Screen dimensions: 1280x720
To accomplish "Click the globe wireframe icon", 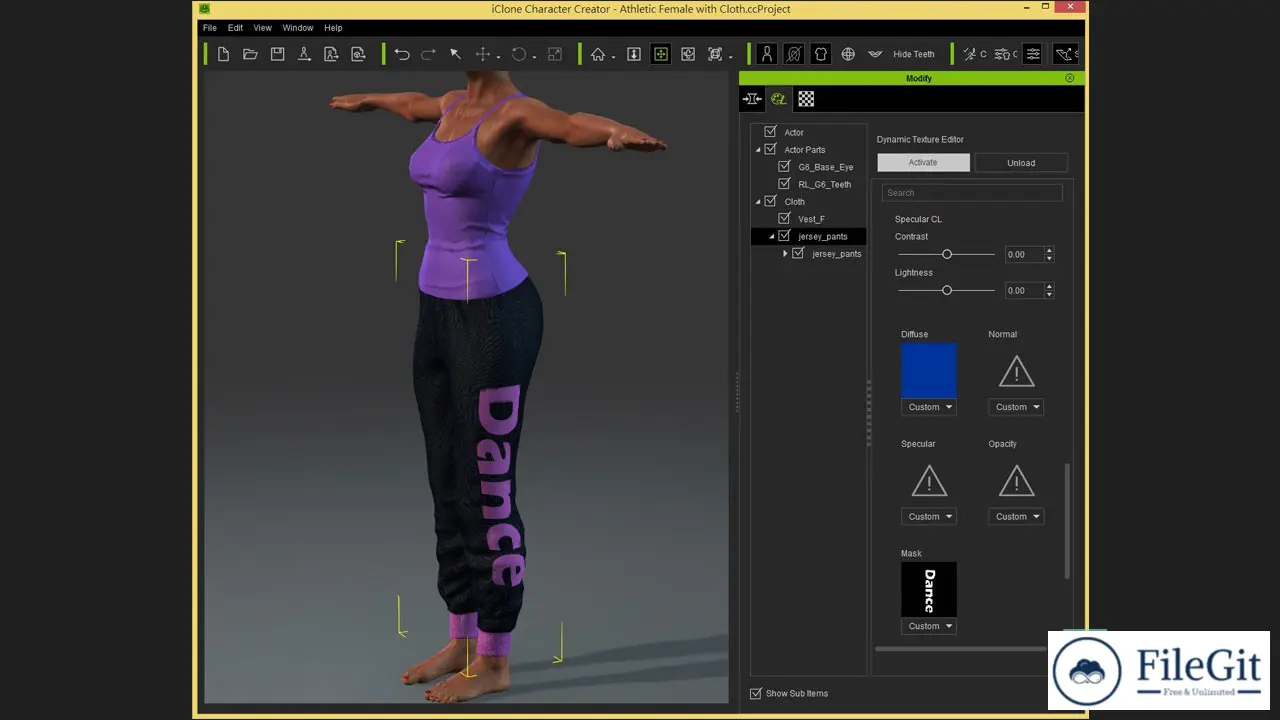I will pyautogui.click(x=848, y=54).
